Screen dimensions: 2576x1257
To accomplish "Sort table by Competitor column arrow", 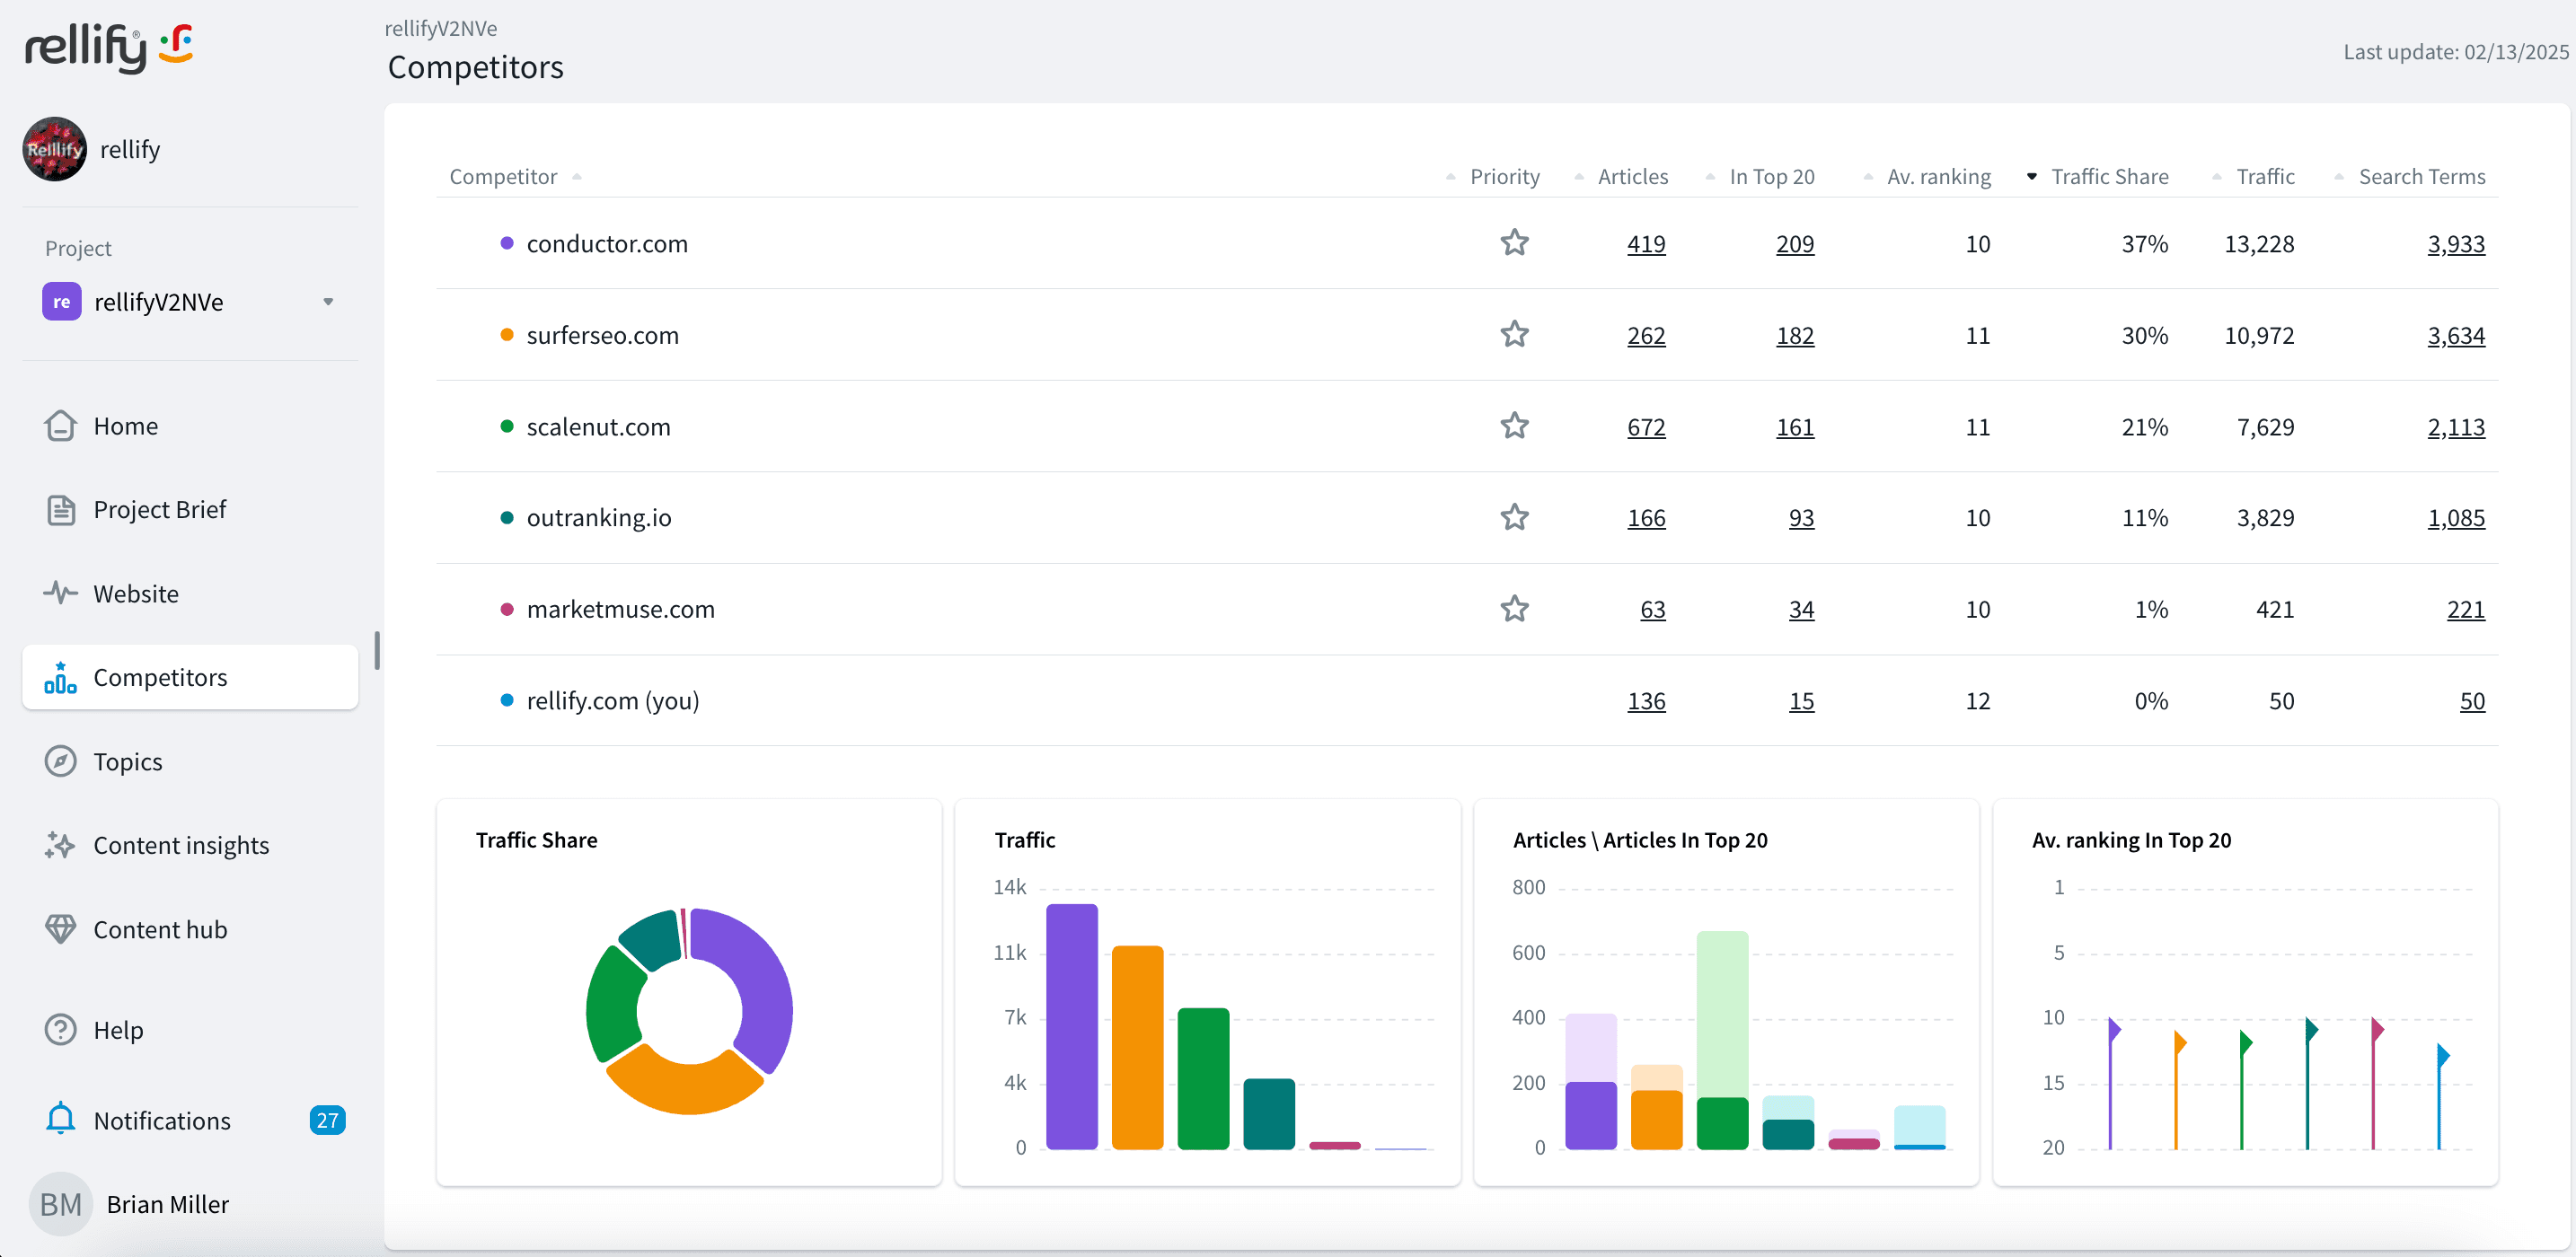I will click(577, 177).
